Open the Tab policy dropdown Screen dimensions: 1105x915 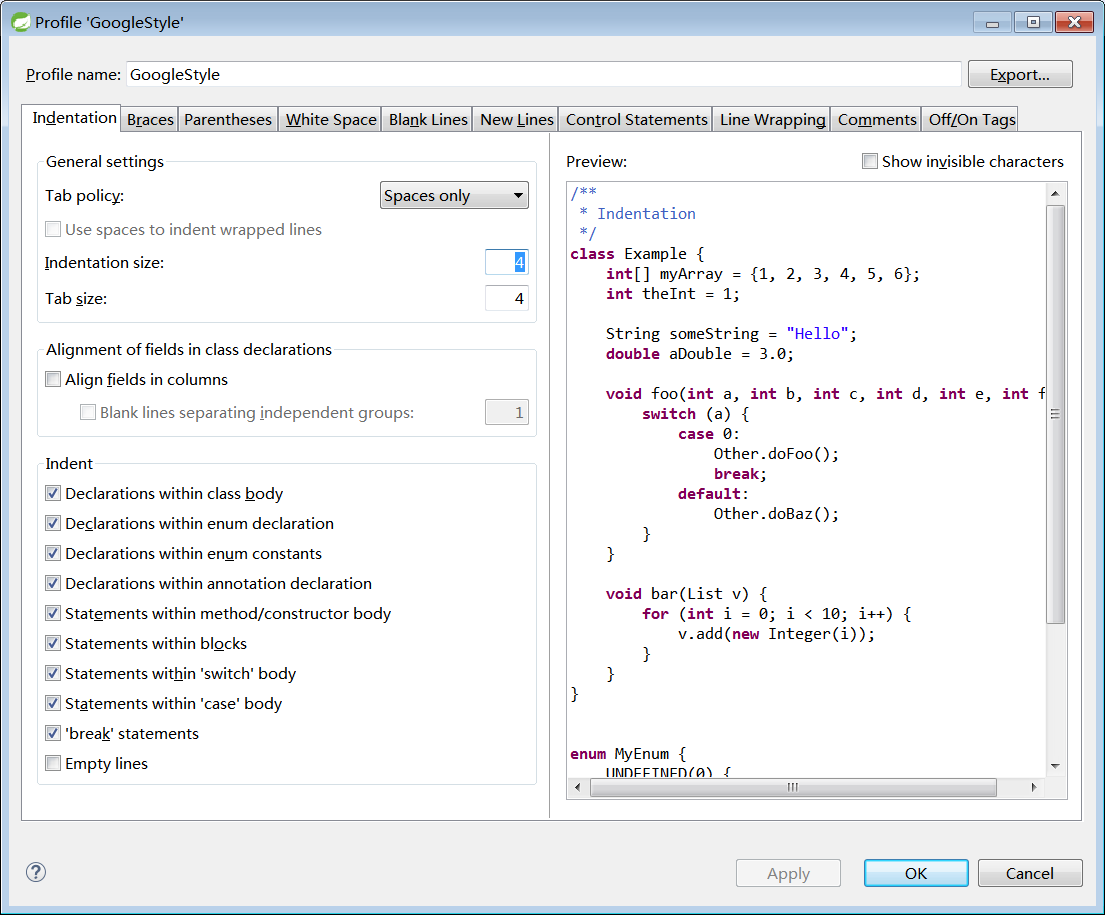455,195
